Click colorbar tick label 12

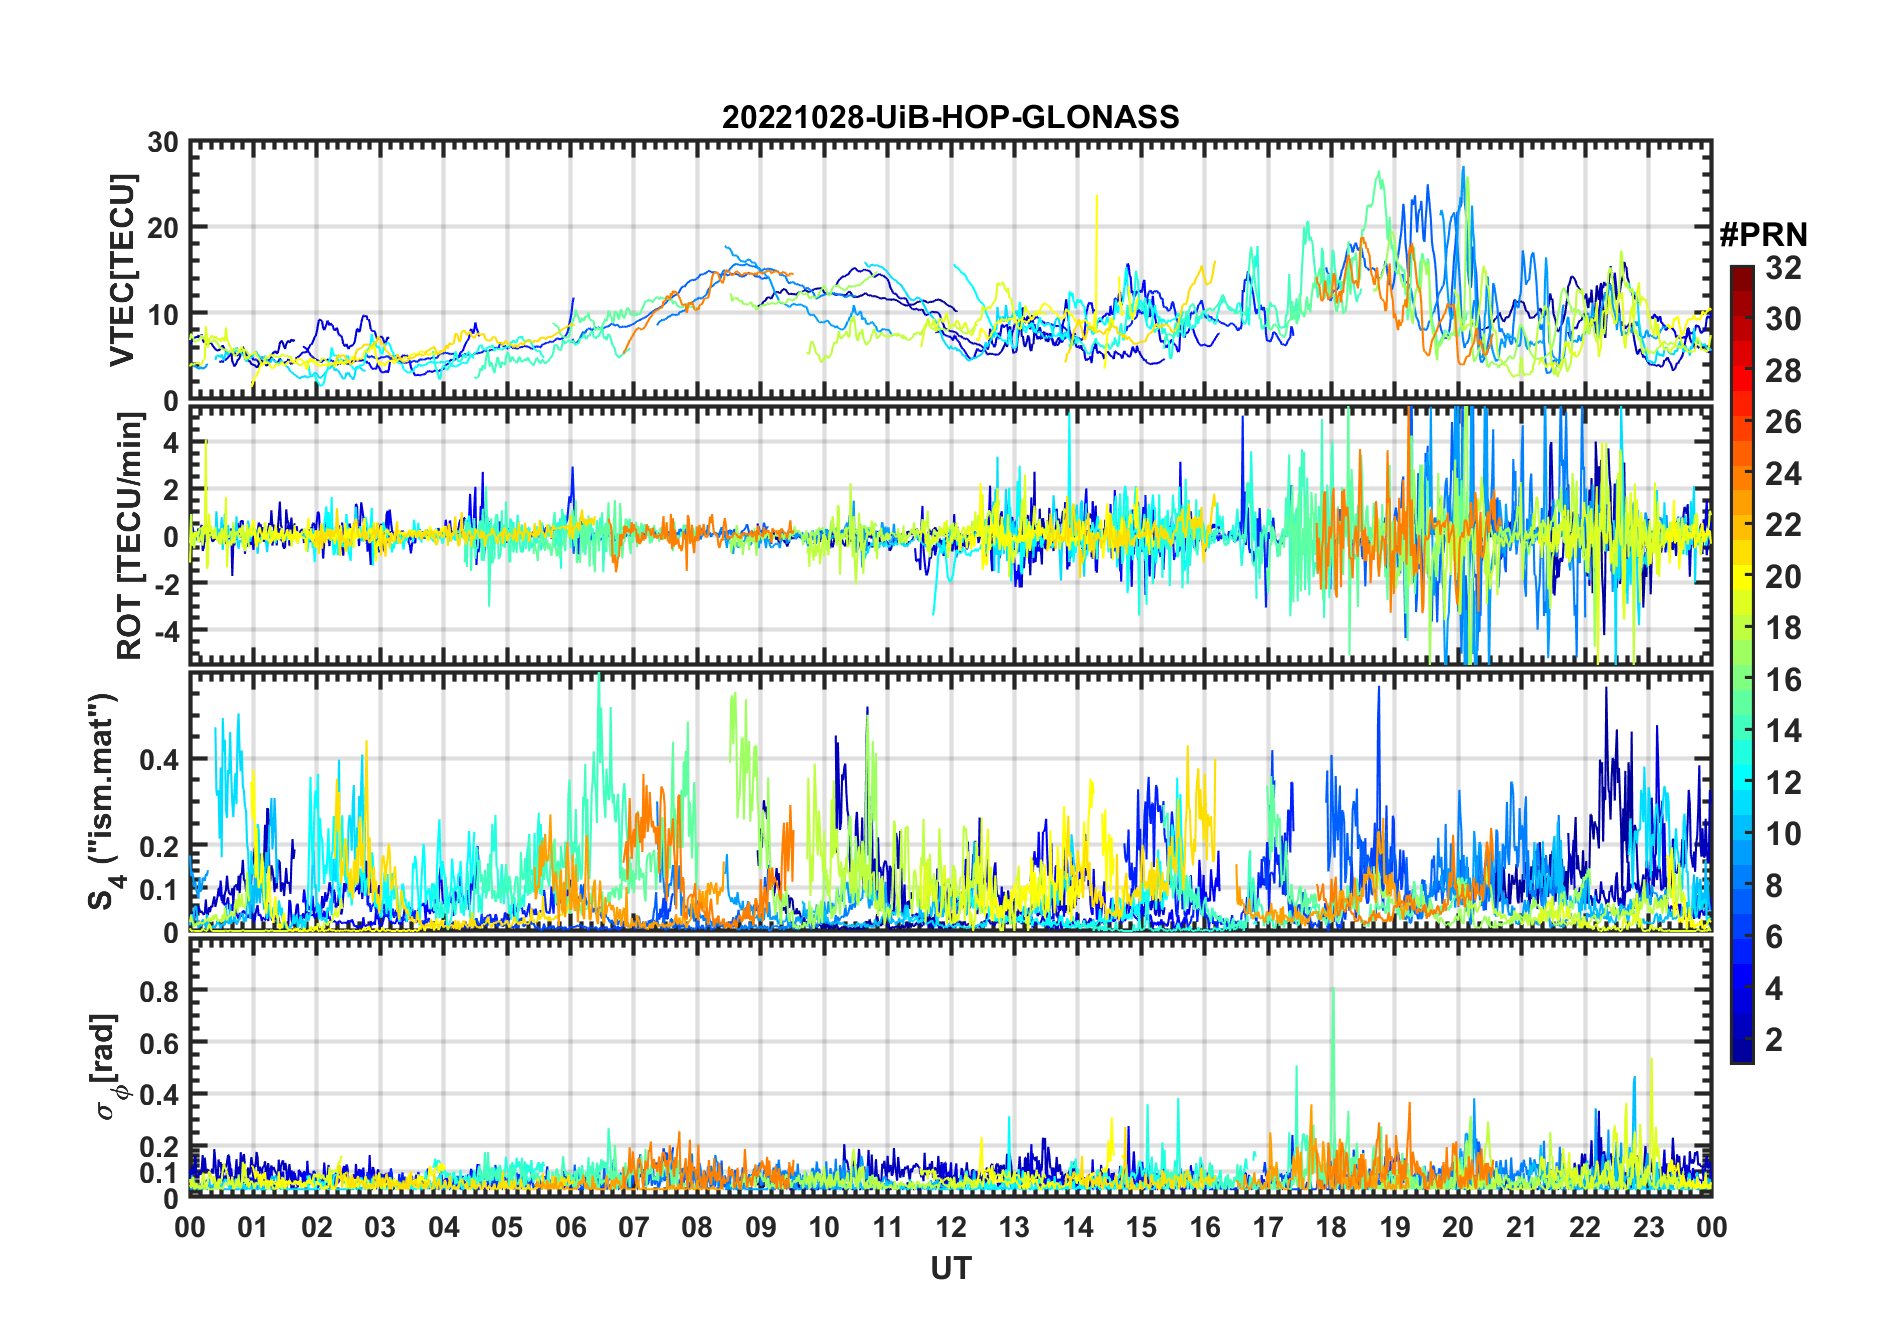tap(1783, 783)
